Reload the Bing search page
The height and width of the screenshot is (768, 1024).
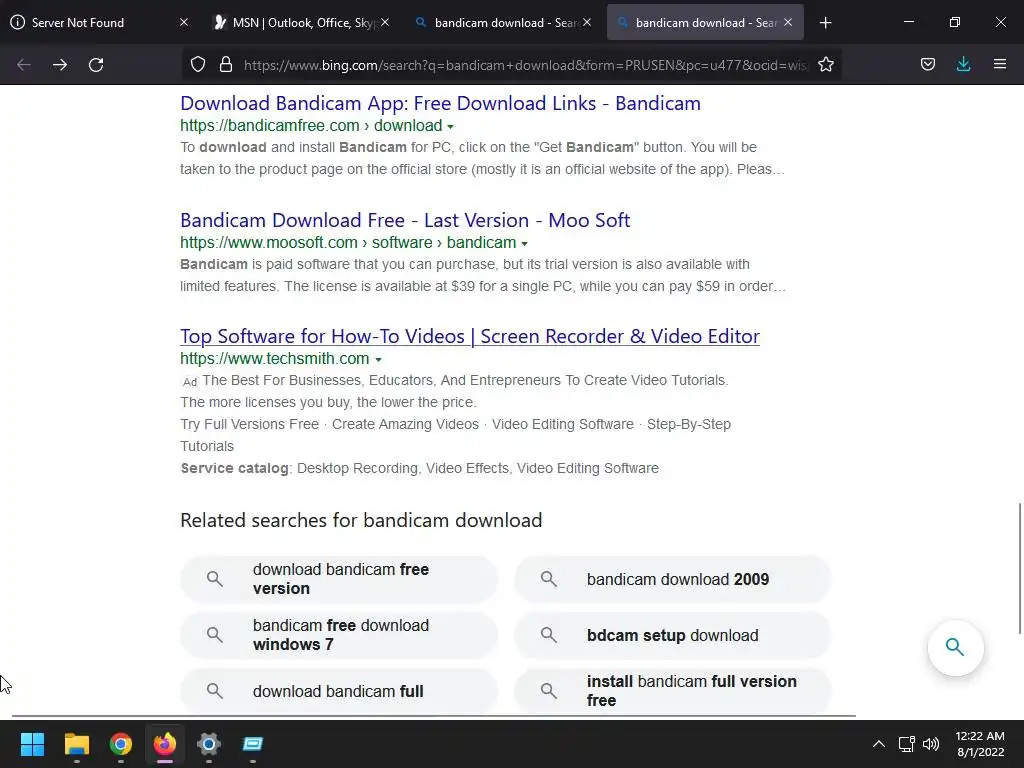pyautogui.click(x=96, y=65)
